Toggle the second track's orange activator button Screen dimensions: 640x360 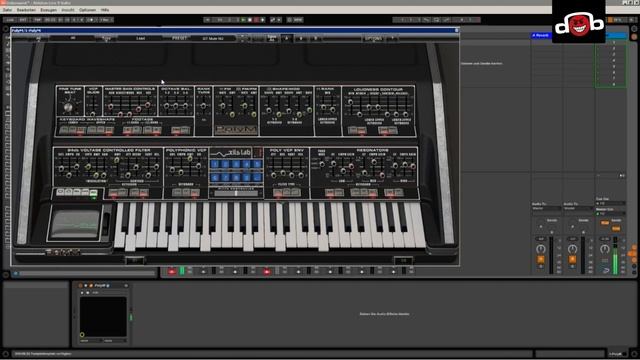click(572, 259)
